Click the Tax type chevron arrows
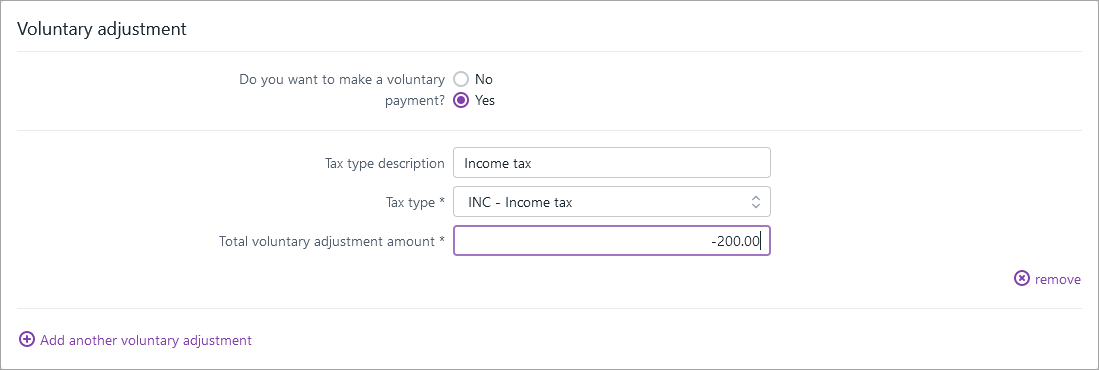Viewport: 1099px width, 370px height. pyautogui.click(x=756, y=203)
